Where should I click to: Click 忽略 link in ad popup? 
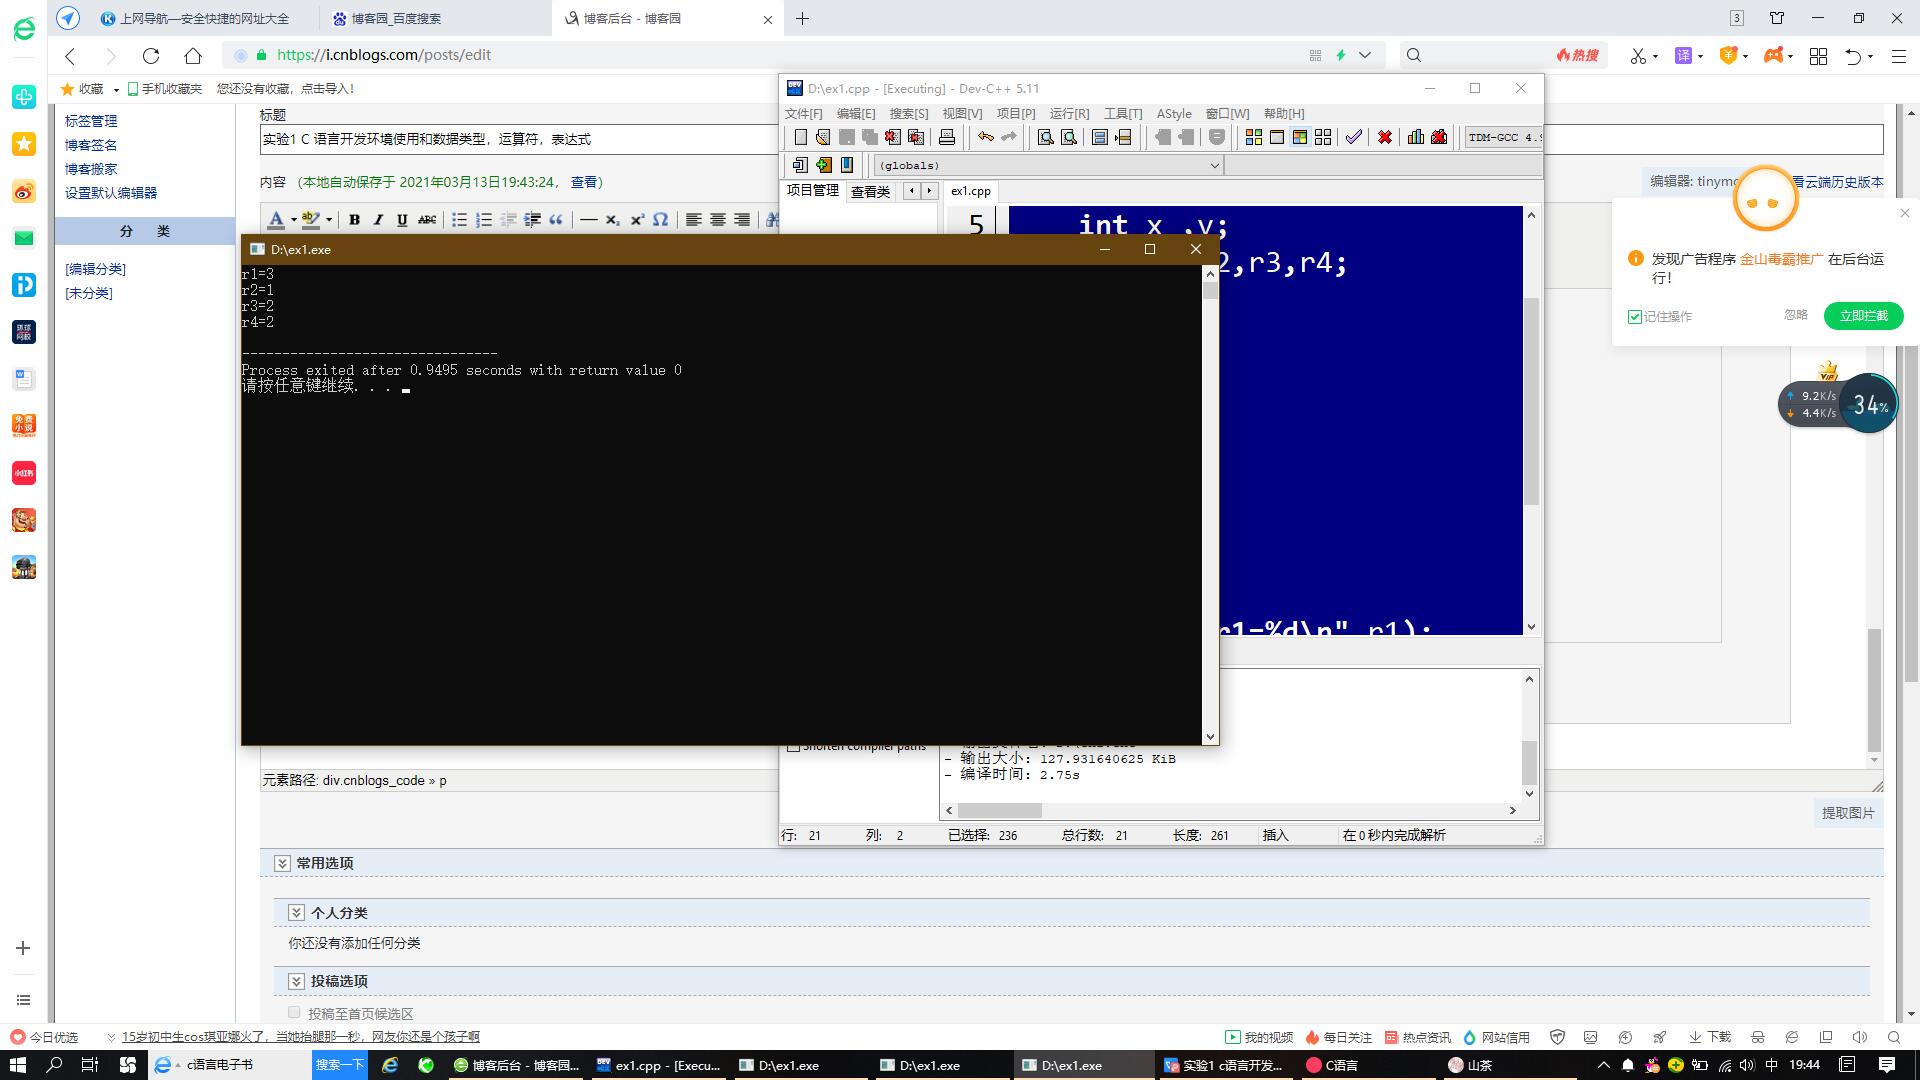tap(1795, 315)
